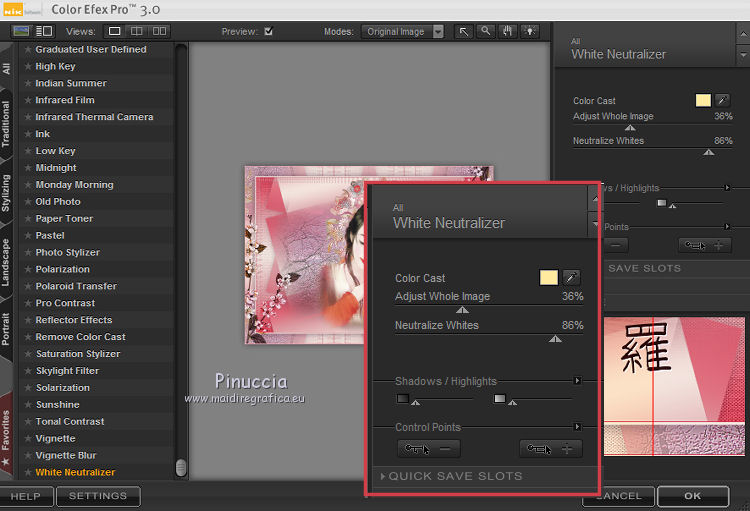Click Adjust Whole Image slider handle in inset

tap(462, 310)
